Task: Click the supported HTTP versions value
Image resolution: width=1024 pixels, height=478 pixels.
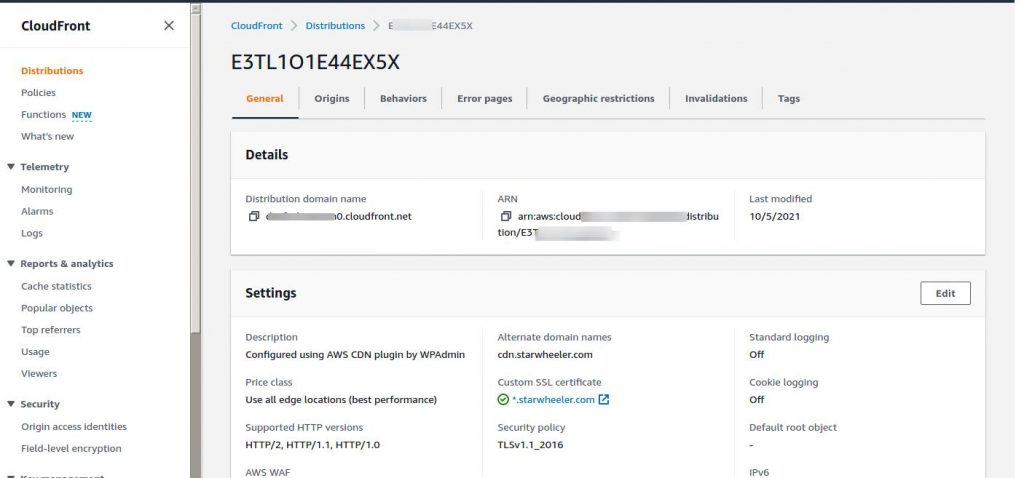Action: tap(313, 445)
